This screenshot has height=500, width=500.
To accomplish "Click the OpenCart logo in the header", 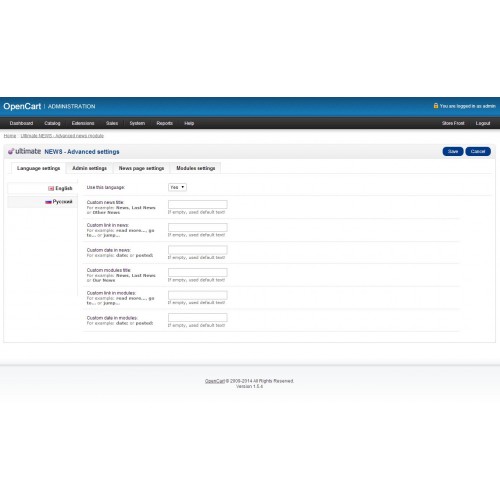I will (22, 106).
